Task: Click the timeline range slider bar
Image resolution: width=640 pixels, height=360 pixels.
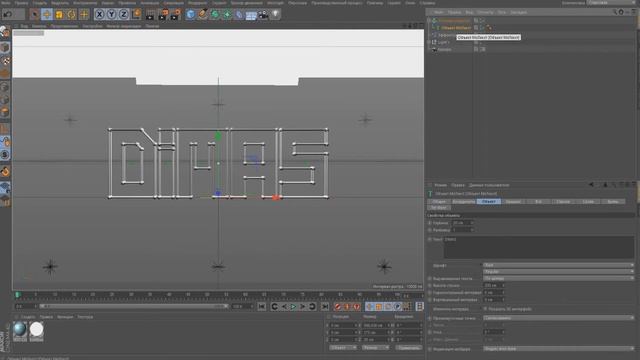Action: pos(133,306)
